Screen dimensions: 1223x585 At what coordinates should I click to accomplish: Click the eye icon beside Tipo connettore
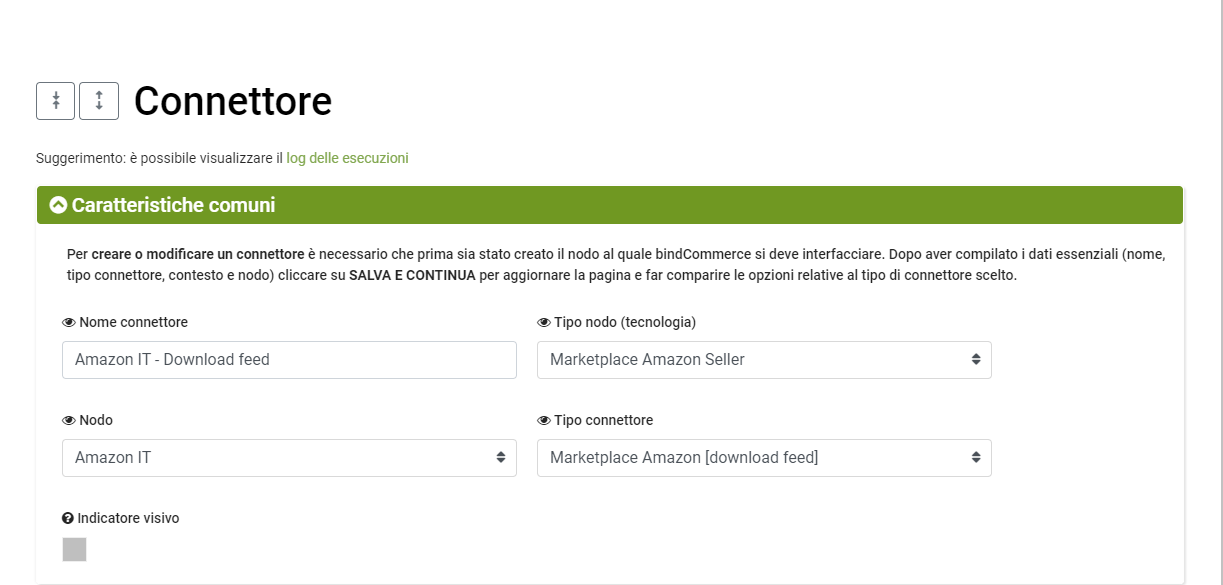[544, 420]
